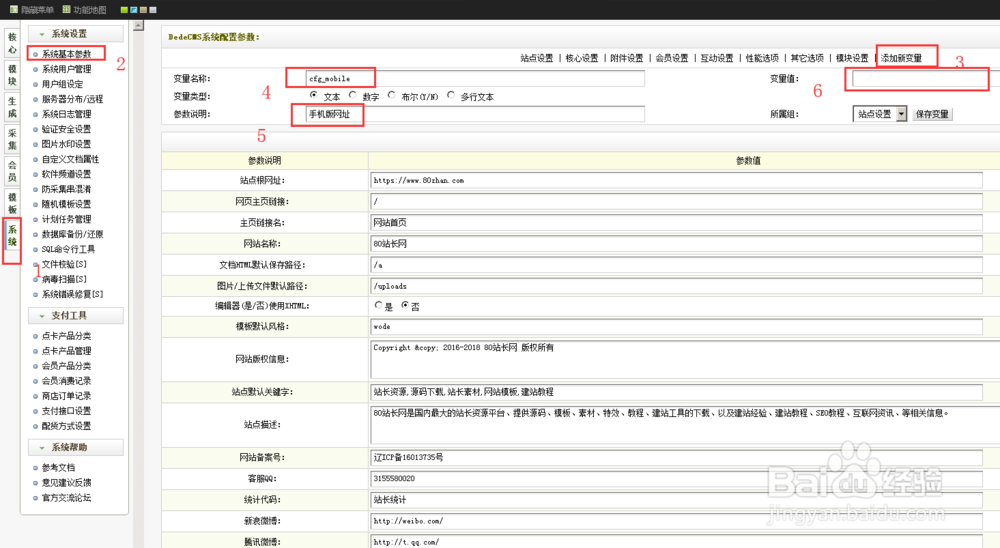Screen dimensions: 1000x548
Task: Open 系统基本参数 in the sidebar
Action: click(x=66, y=54)
